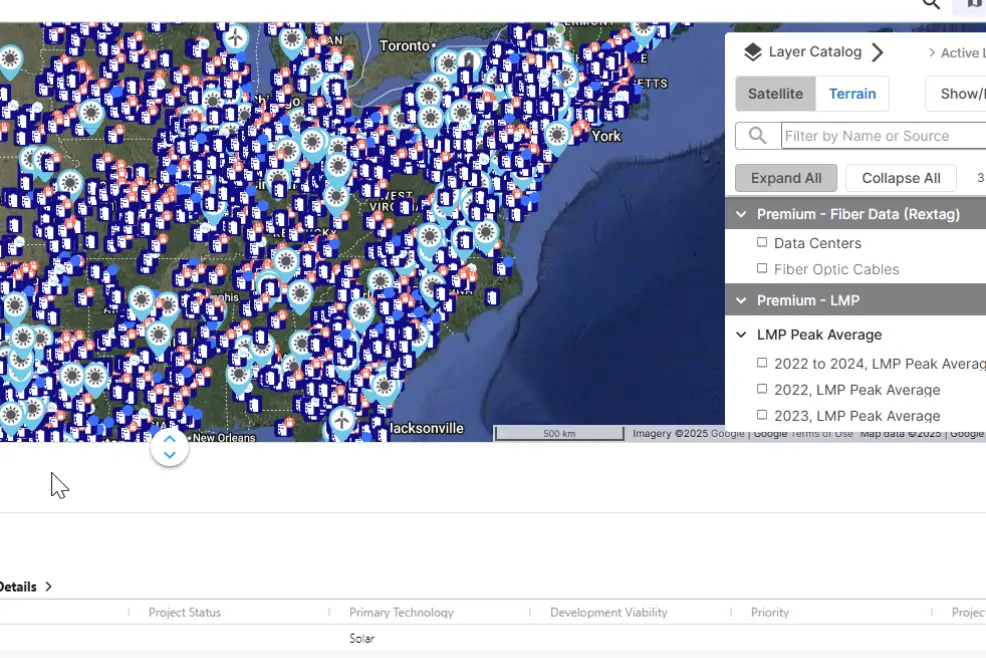Click the Jacksonville city label on map

pyautogui.click(x=426, y=428)
